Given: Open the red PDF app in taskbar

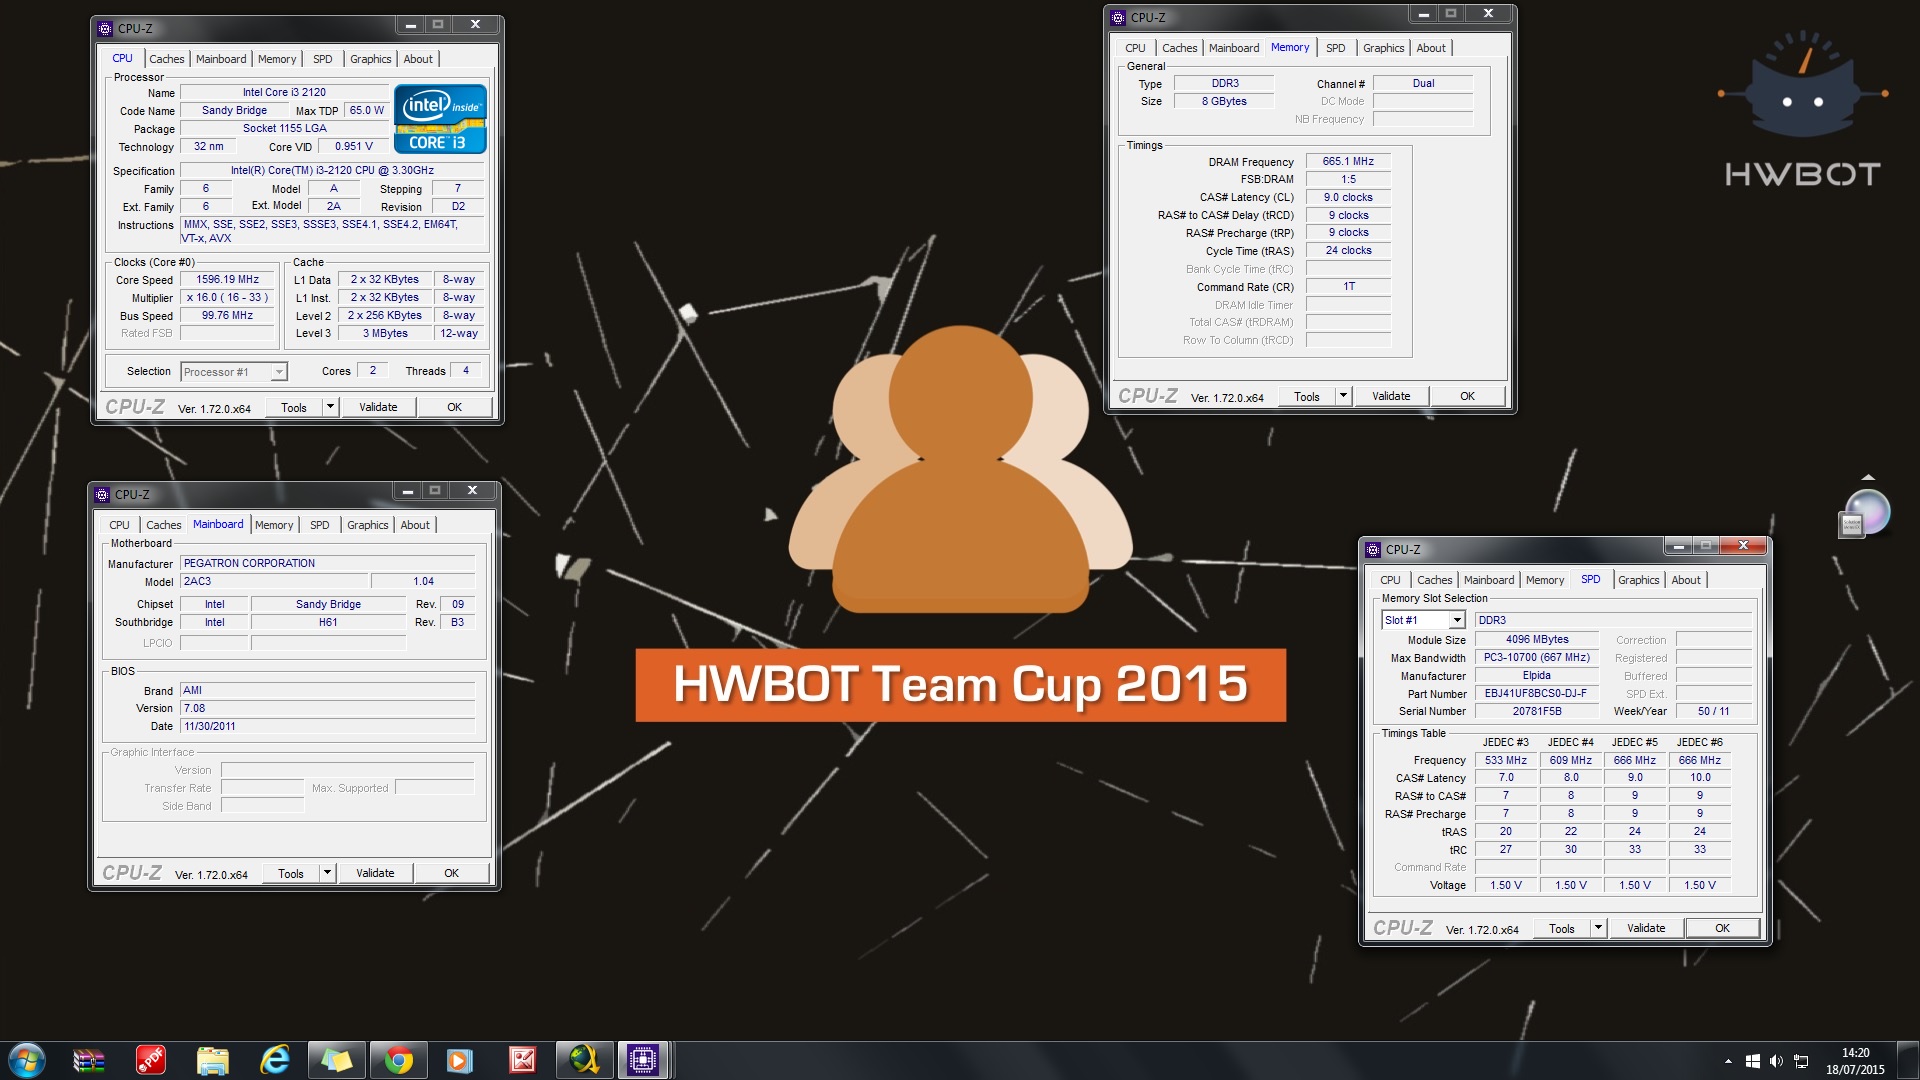Looking at the screenshot, I should [151, 1060].
